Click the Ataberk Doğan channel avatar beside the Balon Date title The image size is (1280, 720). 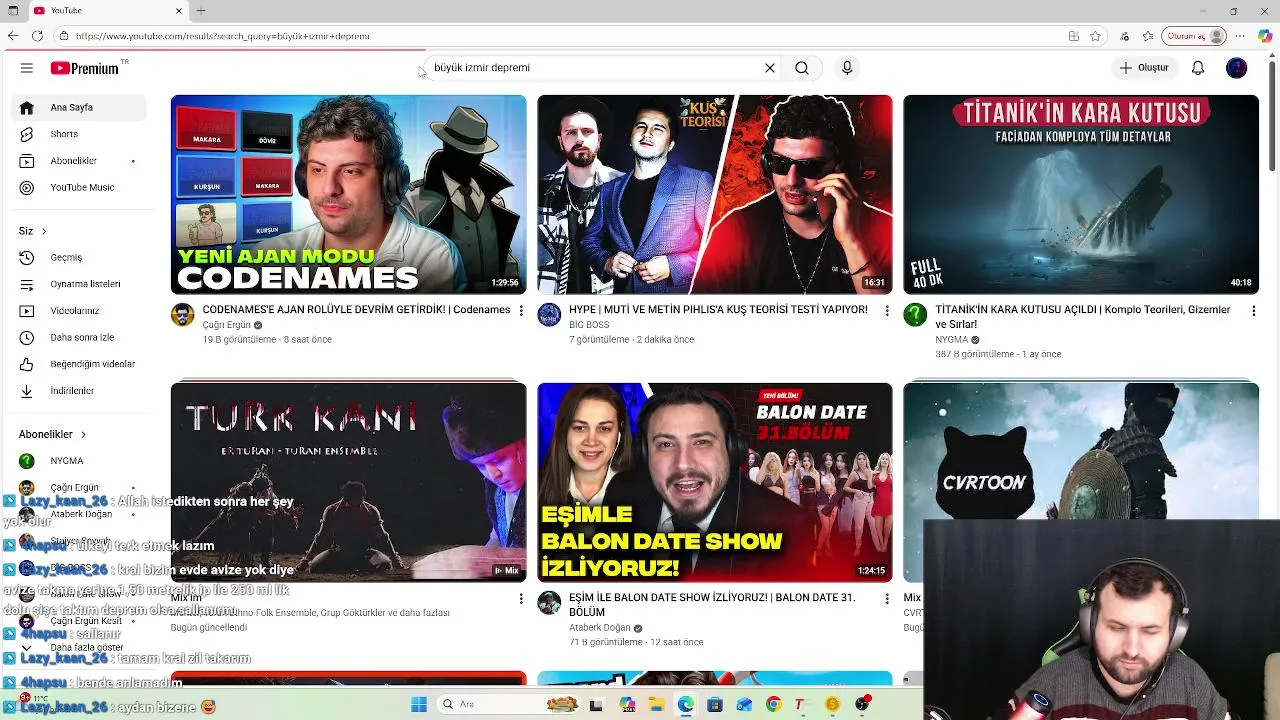tap(549, 603)
